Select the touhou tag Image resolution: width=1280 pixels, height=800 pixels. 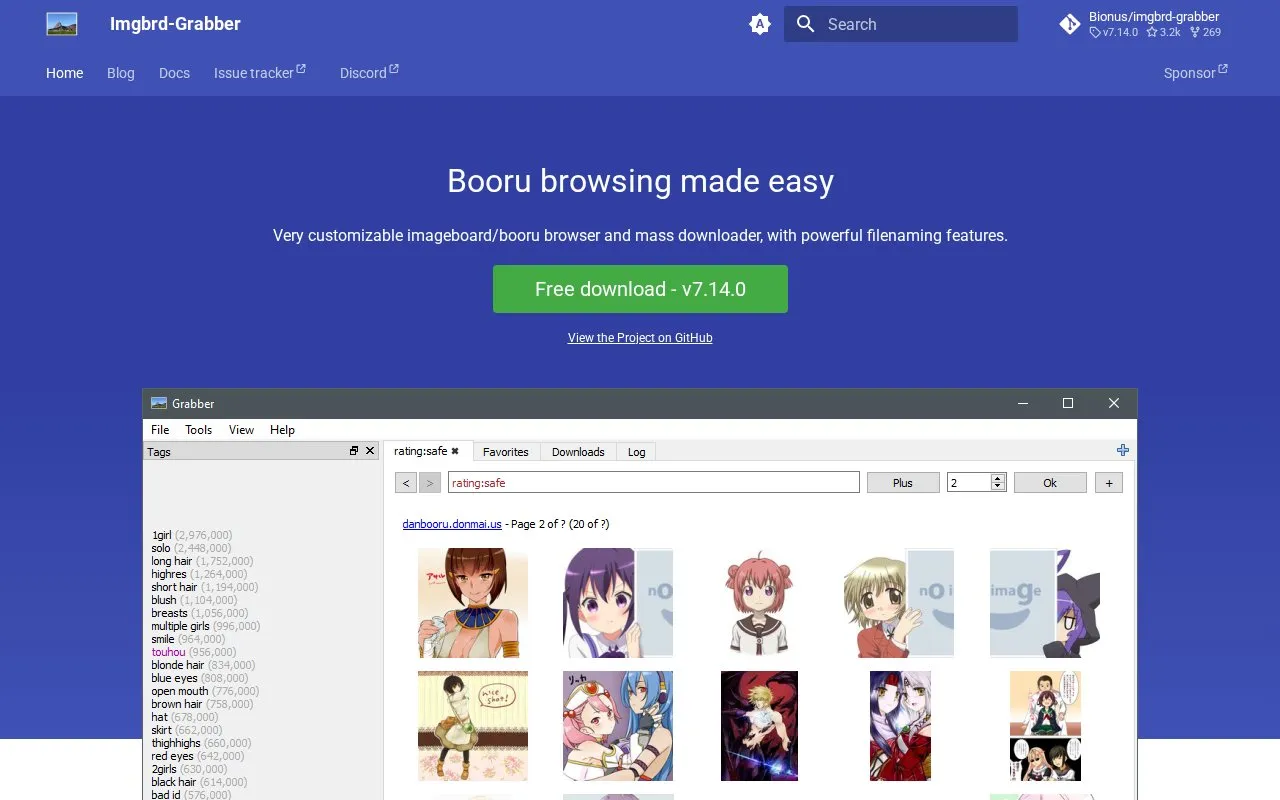tap(168, 652)
